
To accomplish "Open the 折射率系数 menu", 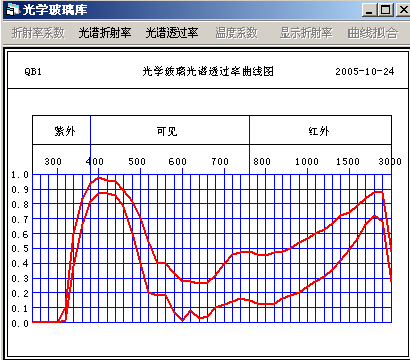I will click(38, 33).
